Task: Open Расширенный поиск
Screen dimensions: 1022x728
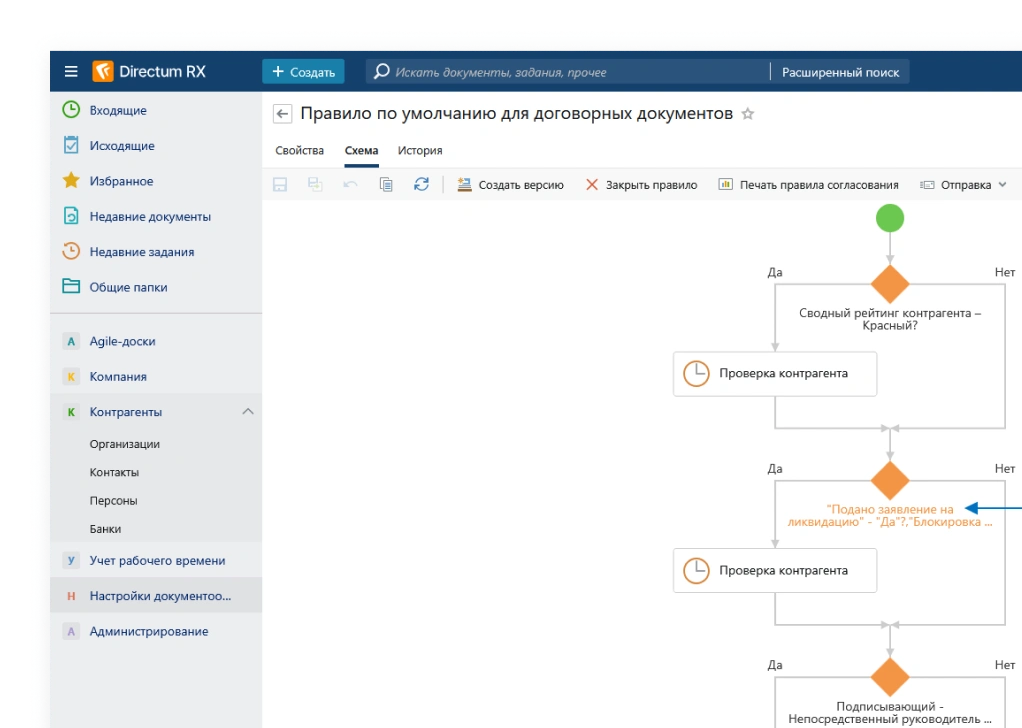Action: tap(840, 72)
